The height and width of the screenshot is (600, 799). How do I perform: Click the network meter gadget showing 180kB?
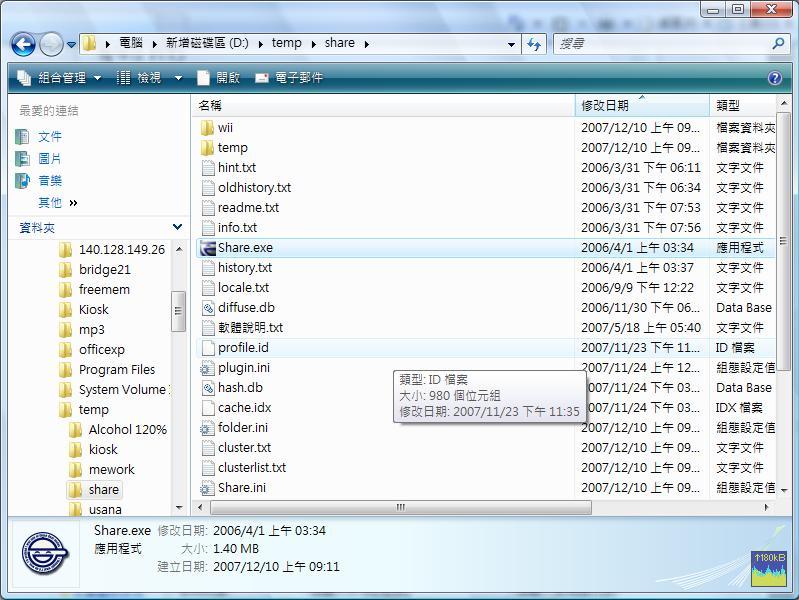pos(768,569)
